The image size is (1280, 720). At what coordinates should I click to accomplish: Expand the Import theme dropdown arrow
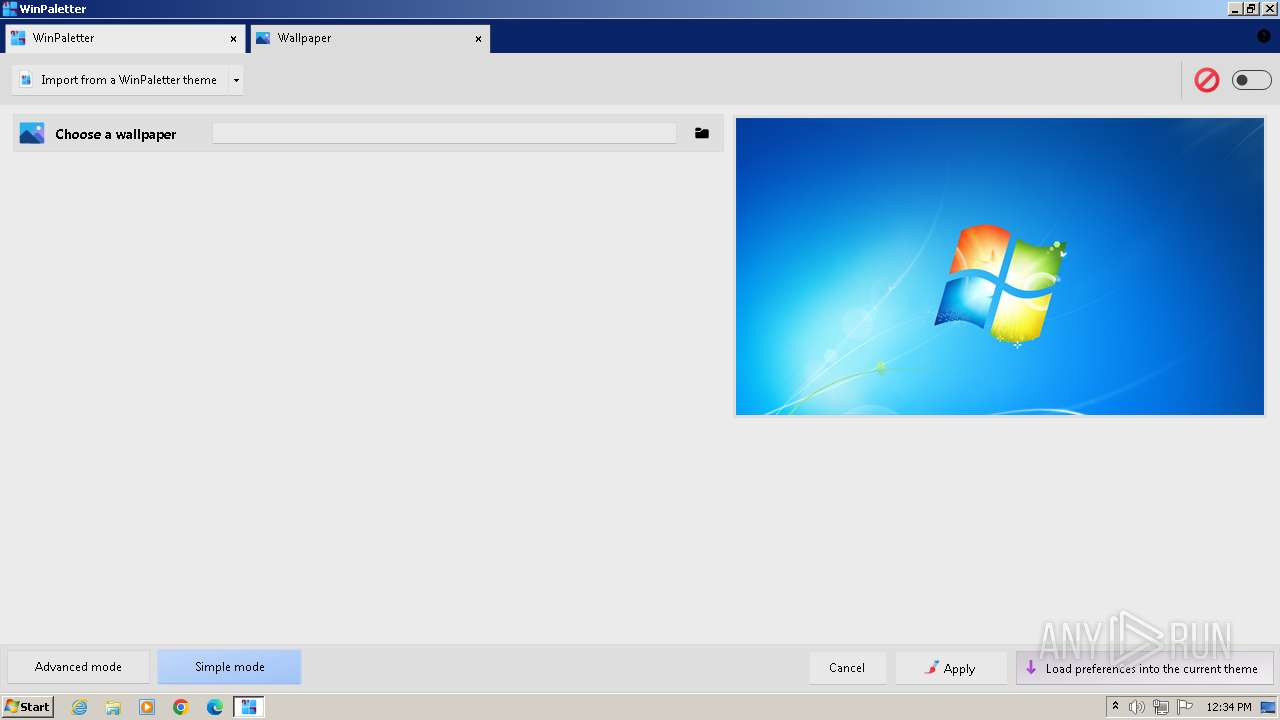click(x=236, y=80)
